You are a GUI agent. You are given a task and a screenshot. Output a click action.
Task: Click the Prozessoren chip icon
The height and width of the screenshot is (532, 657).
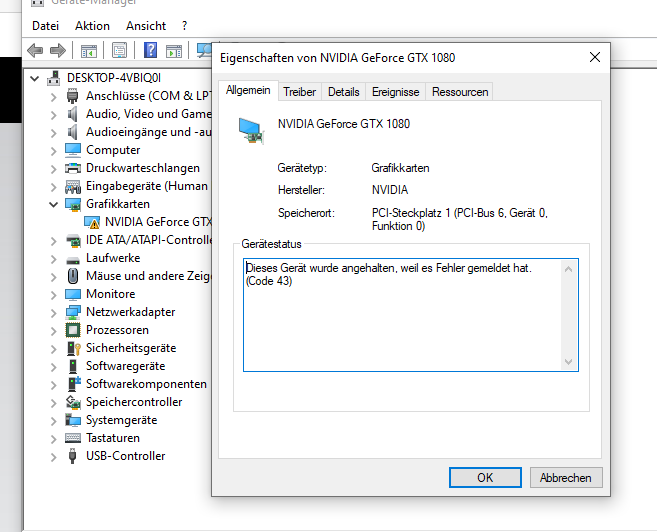click(x=73, y=330)
